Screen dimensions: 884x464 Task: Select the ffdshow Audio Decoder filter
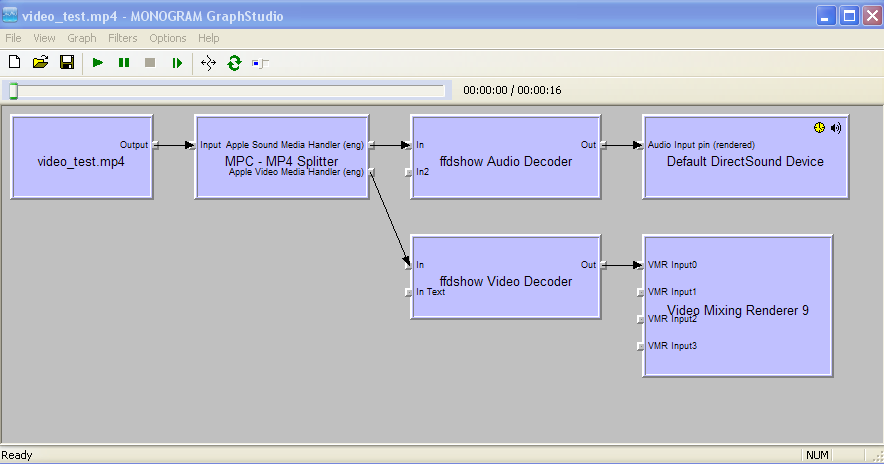coord(506,157)
